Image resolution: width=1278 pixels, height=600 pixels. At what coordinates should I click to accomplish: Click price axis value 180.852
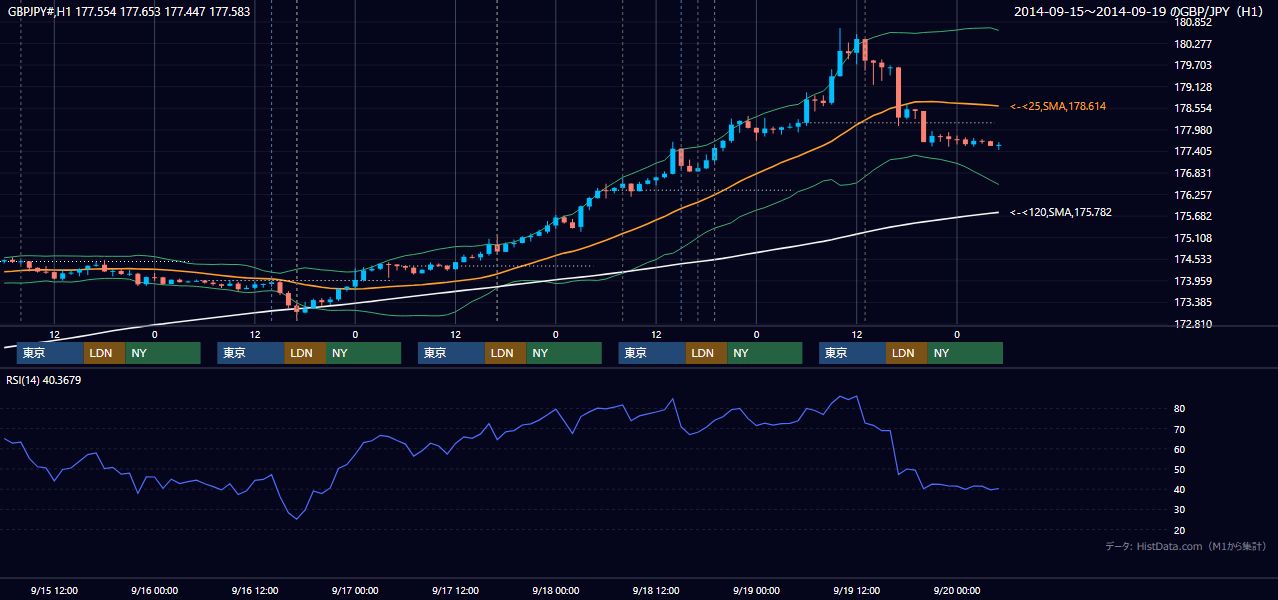pos(1193,23)
